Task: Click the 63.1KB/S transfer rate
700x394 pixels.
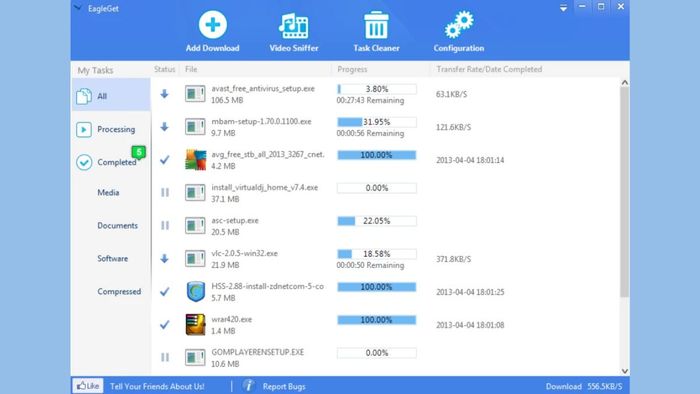Action: pyautogui.click(x=451, y=94)
